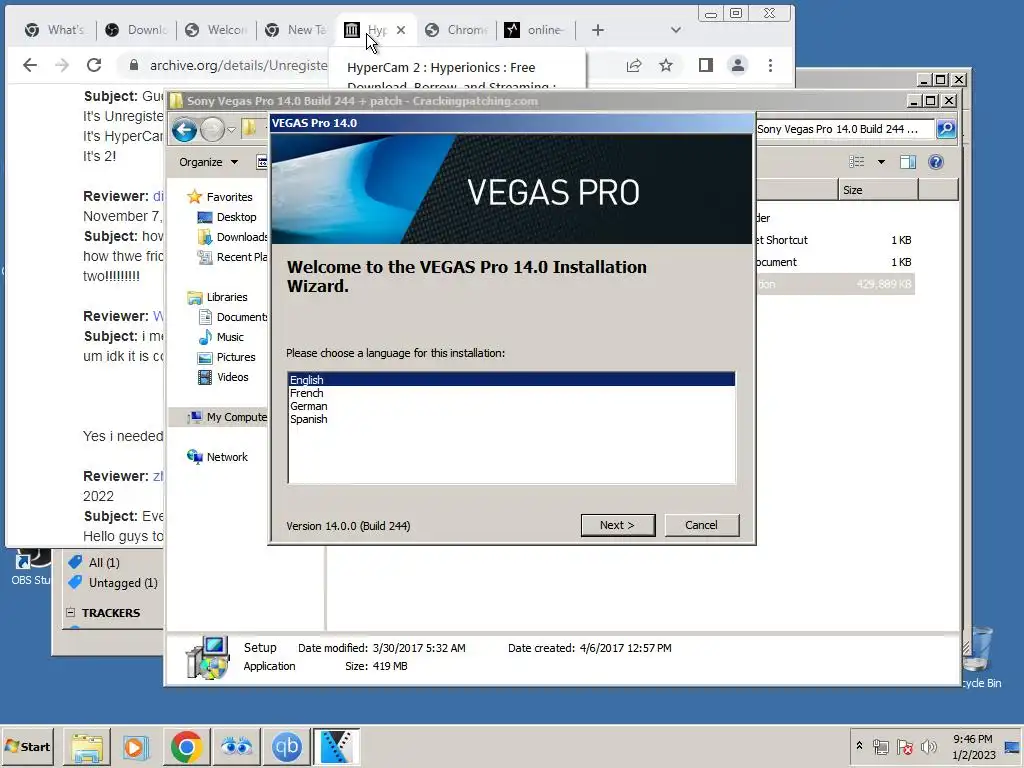Click the Explorer search magnifier button
Image resolution: width=1024 pixels, height=768 pixels.
[946, 129]
